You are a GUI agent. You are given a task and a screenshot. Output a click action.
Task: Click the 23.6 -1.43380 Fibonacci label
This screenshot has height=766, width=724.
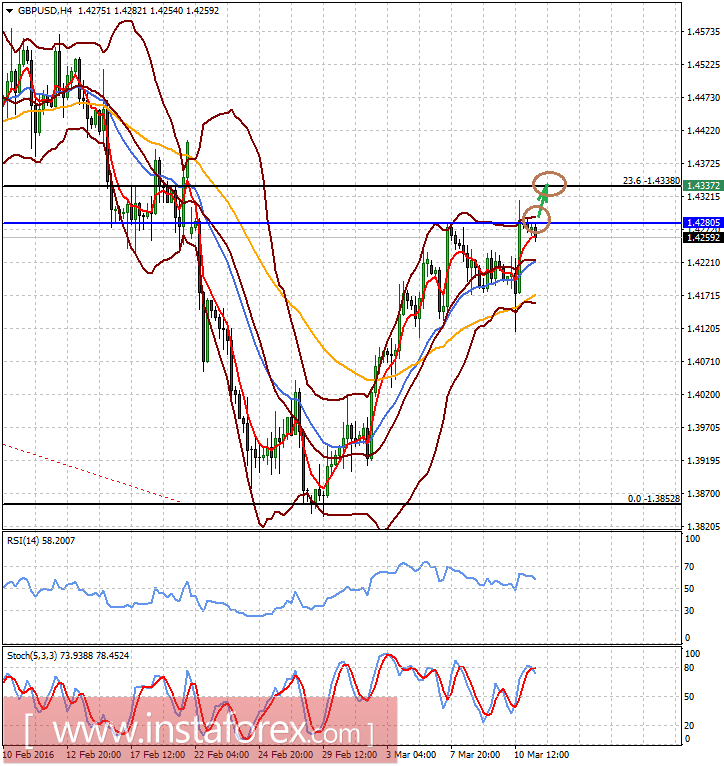click(x=651, y=181)
